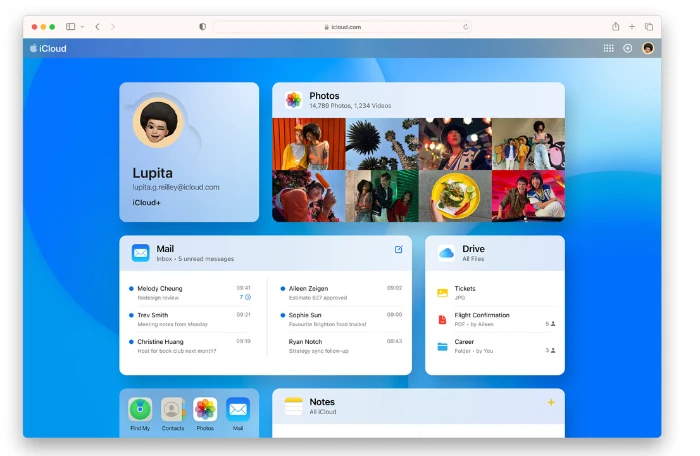Image resolution: width=700 pixels, height=456 pixels.
Task: Open the Flight Confirmation PDF file
Action: tap(496, 319)
